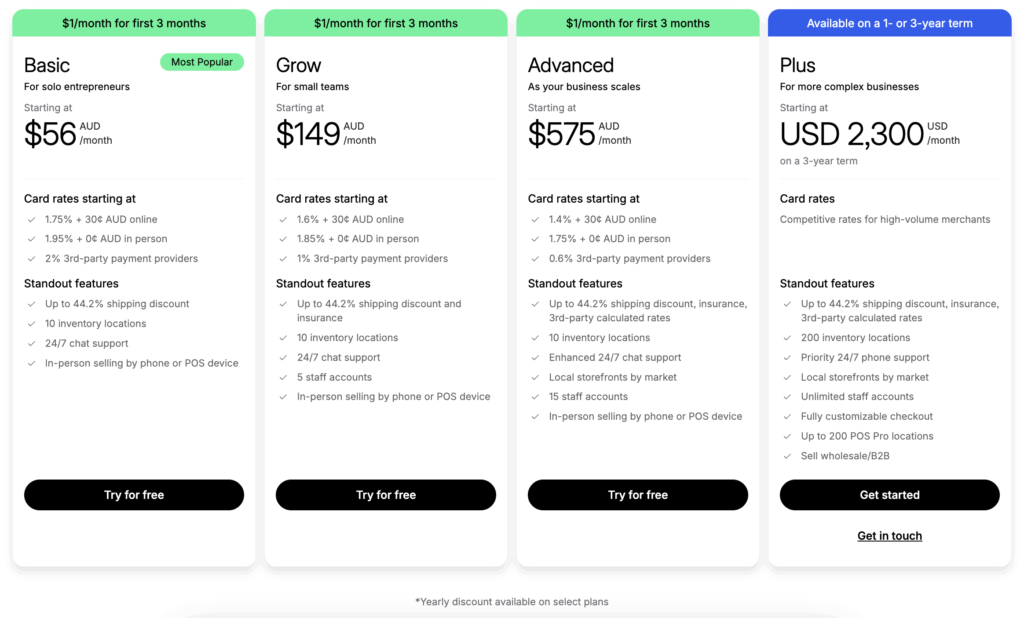
Task: Click Try for free under Advanced plan
Action: [638, 495]
